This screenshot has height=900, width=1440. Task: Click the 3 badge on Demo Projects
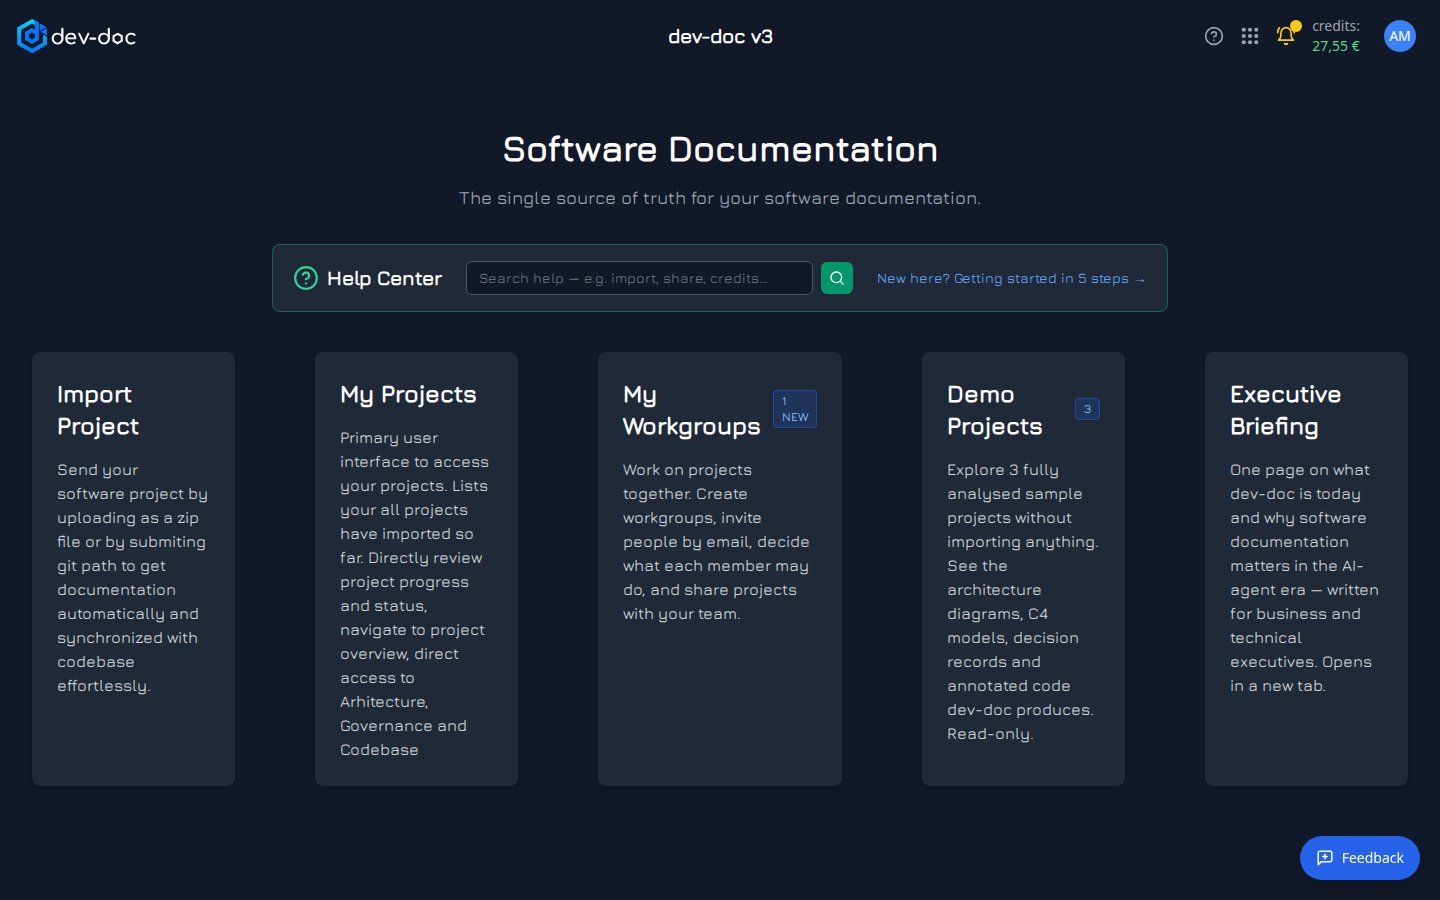1087,409
